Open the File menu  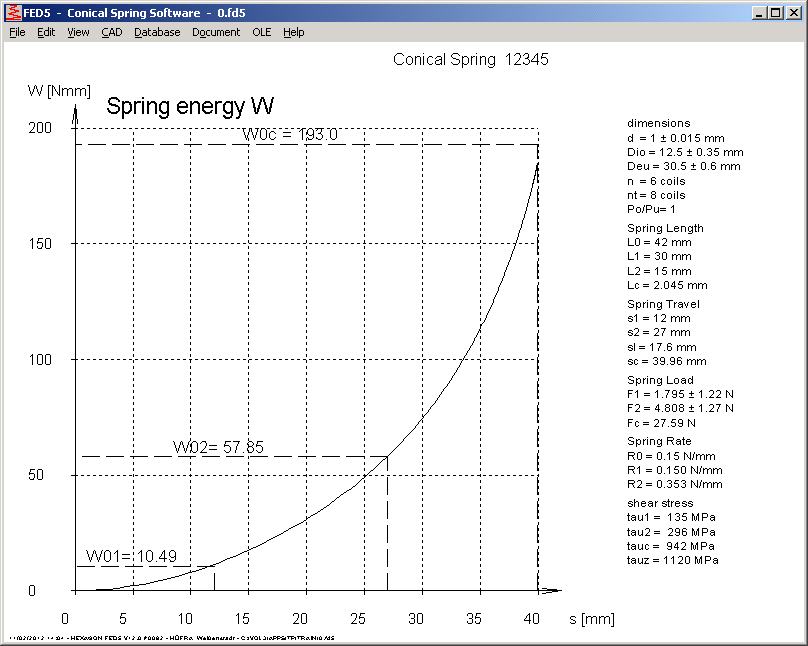(17, 32)
